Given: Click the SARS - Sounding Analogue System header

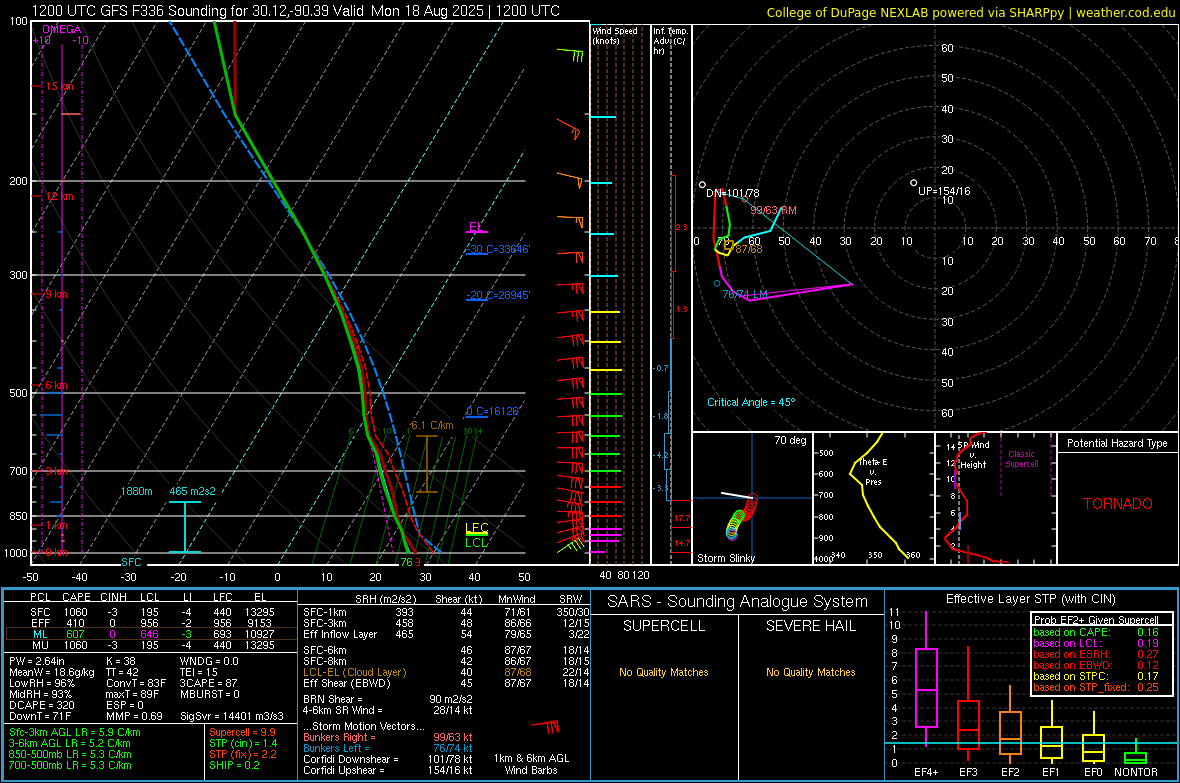Looking at the screenshot, I should tap(738, 602).
